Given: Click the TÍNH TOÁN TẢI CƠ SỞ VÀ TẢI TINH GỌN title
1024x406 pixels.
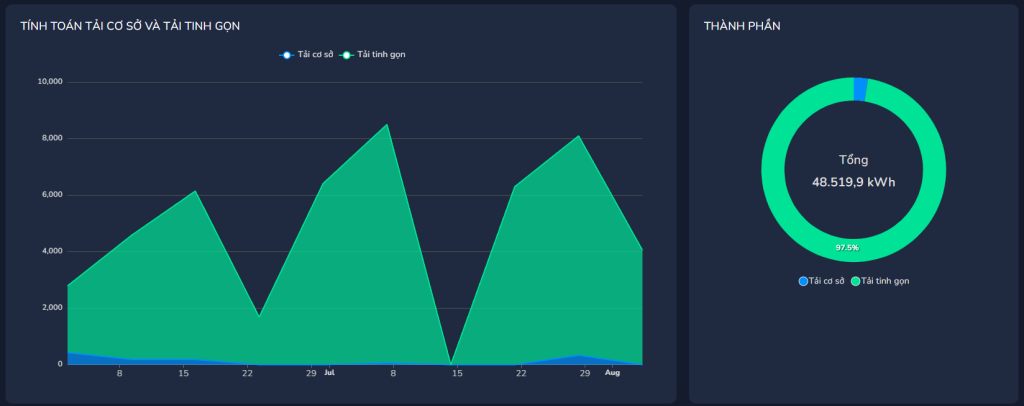Looking at the screenshot, I should coord(130,25).
